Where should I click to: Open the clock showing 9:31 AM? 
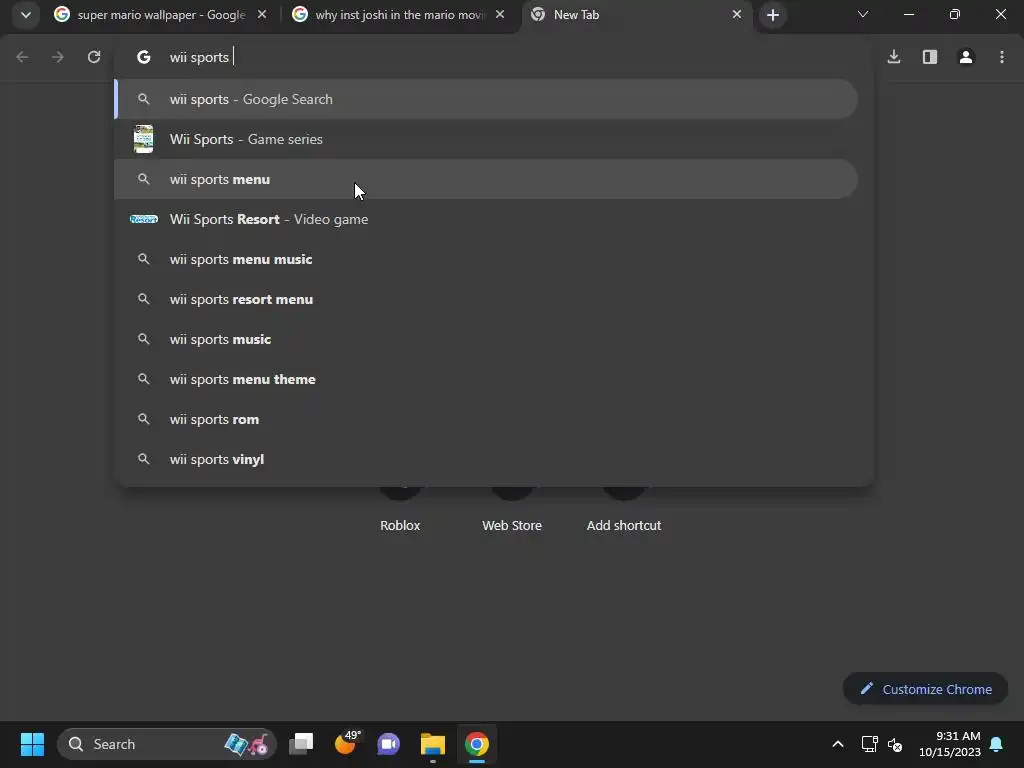point(950,744)
